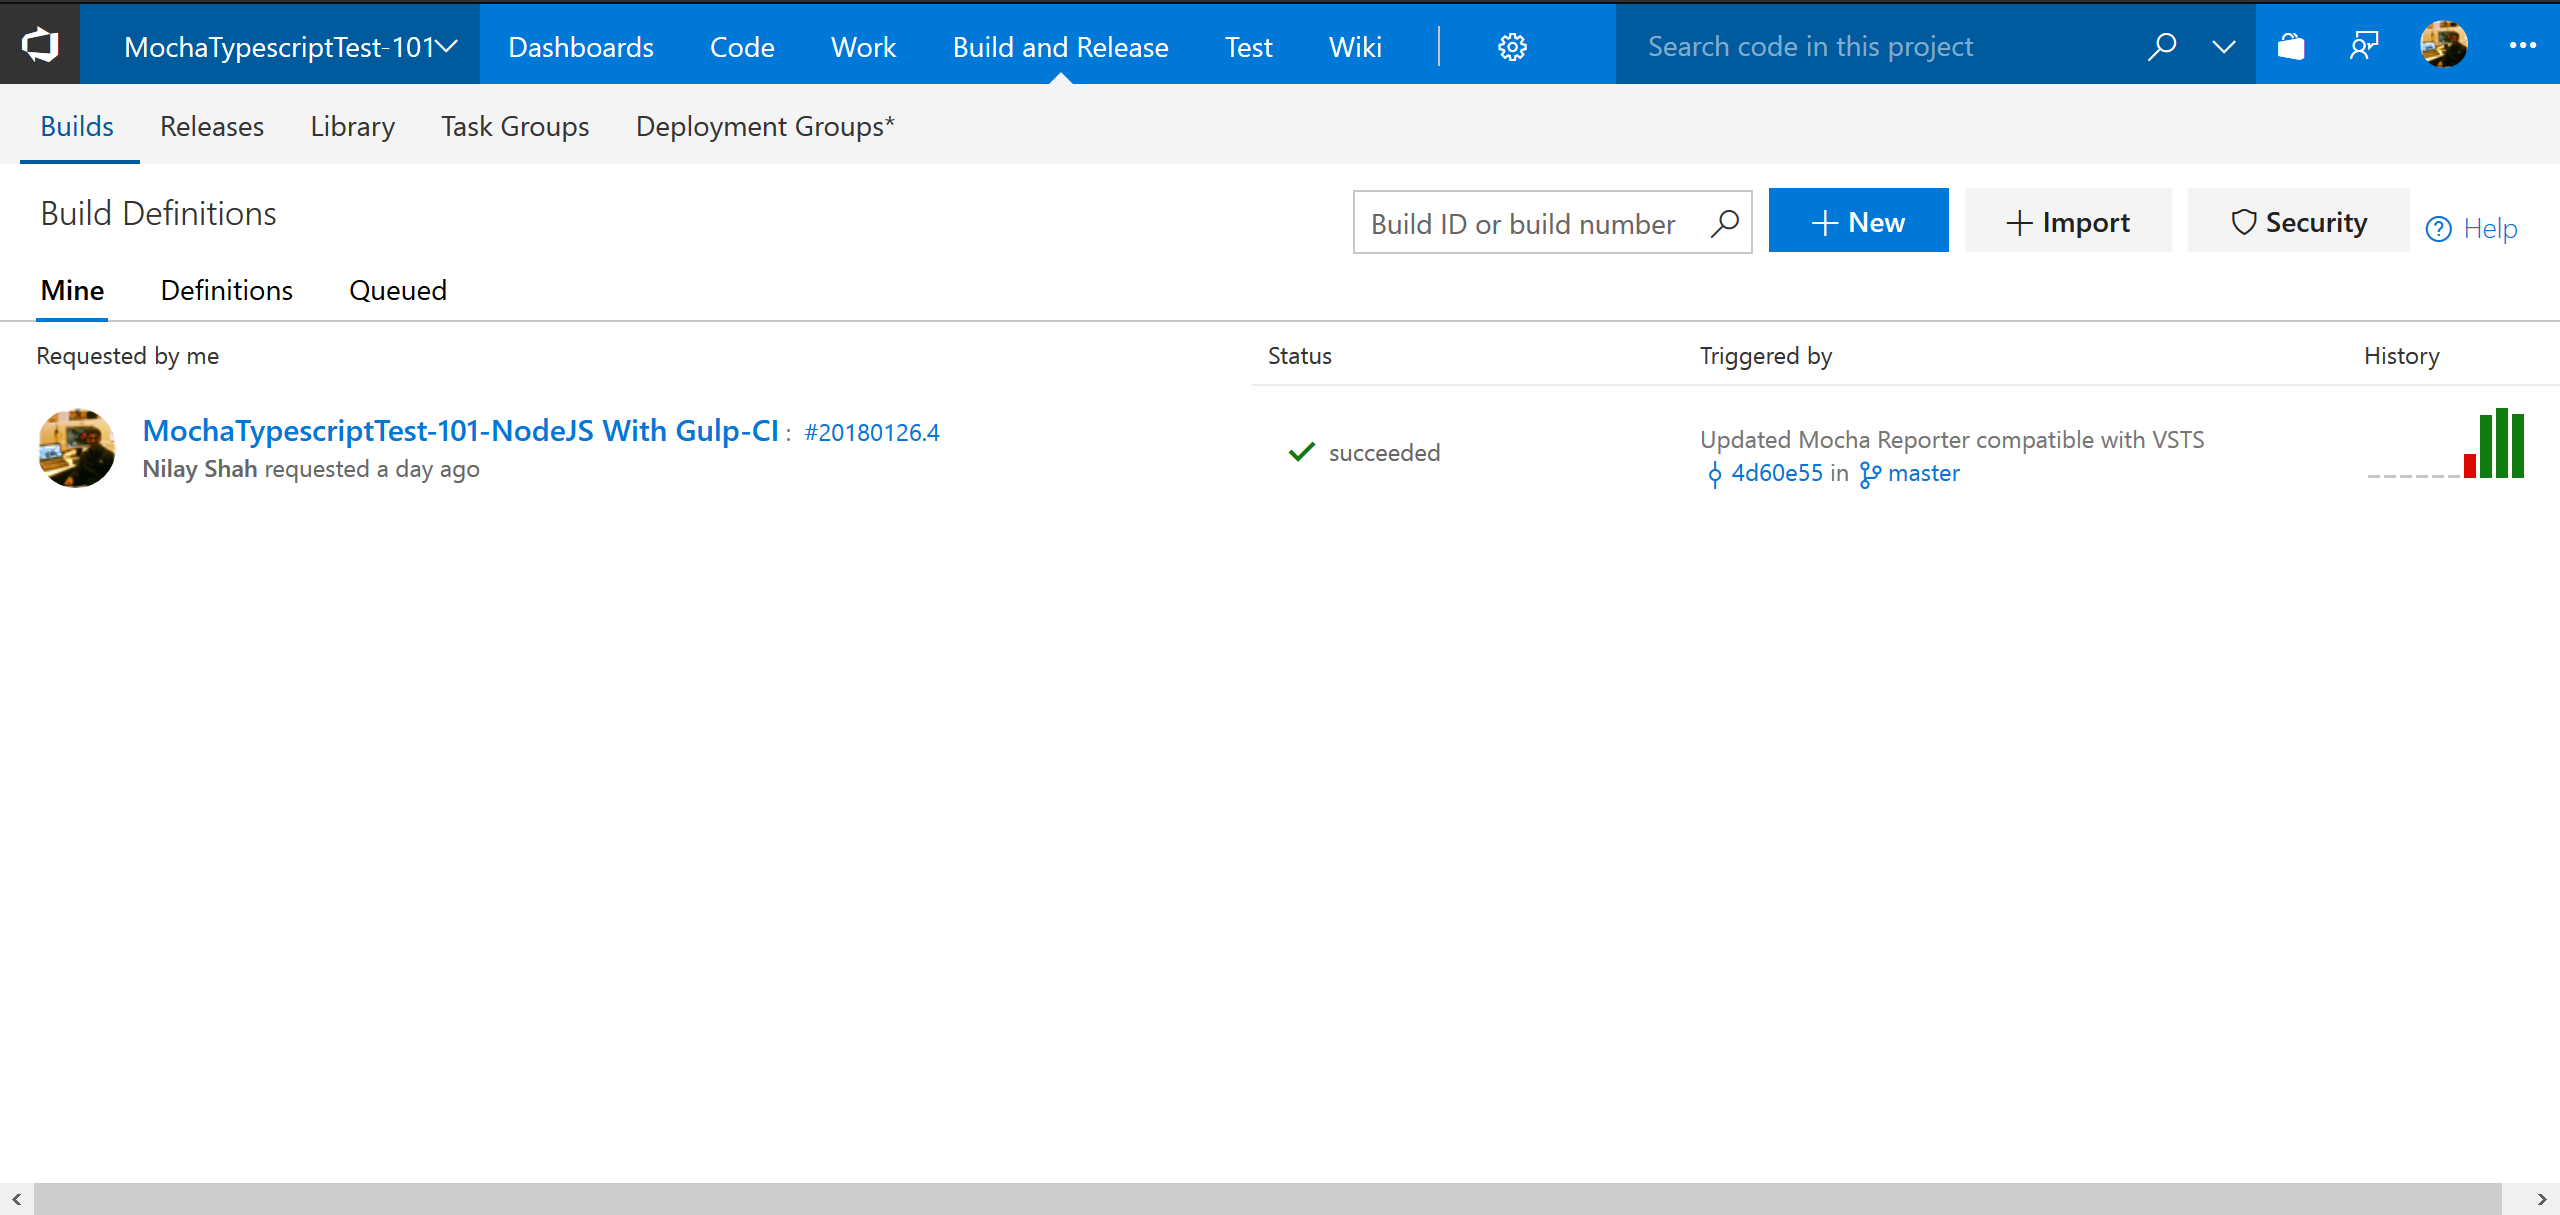Image resolution: width=2560 pixels, height=1215 pixels.
Task: Open the Code hub
Action: tap(742, 47)
